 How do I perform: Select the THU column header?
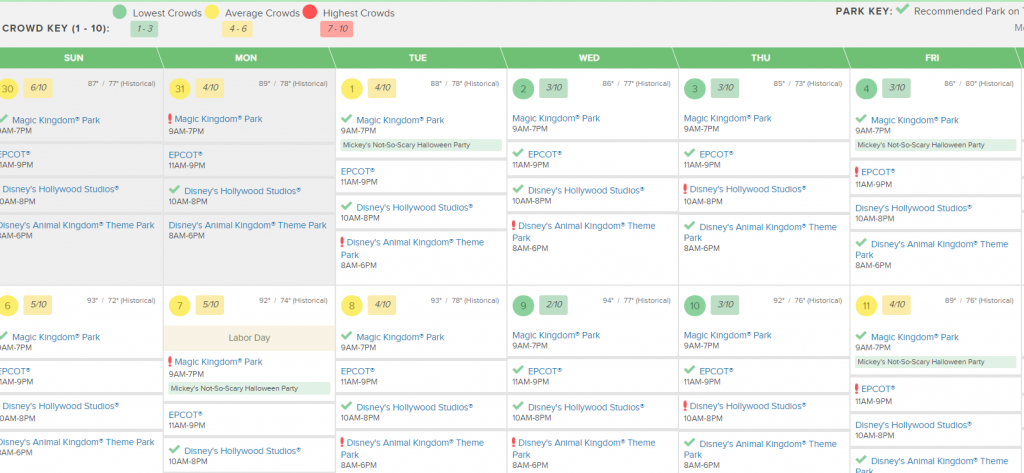click(x=761, y=58)
